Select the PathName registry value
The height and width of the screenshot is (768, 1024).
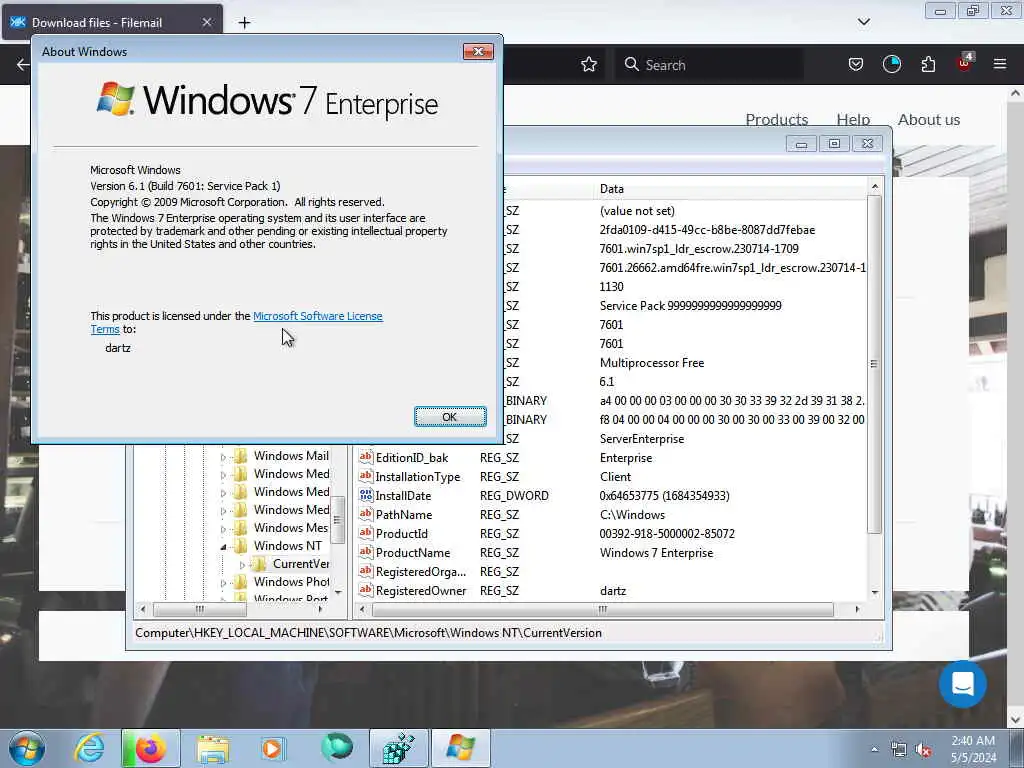coord(404,515)
